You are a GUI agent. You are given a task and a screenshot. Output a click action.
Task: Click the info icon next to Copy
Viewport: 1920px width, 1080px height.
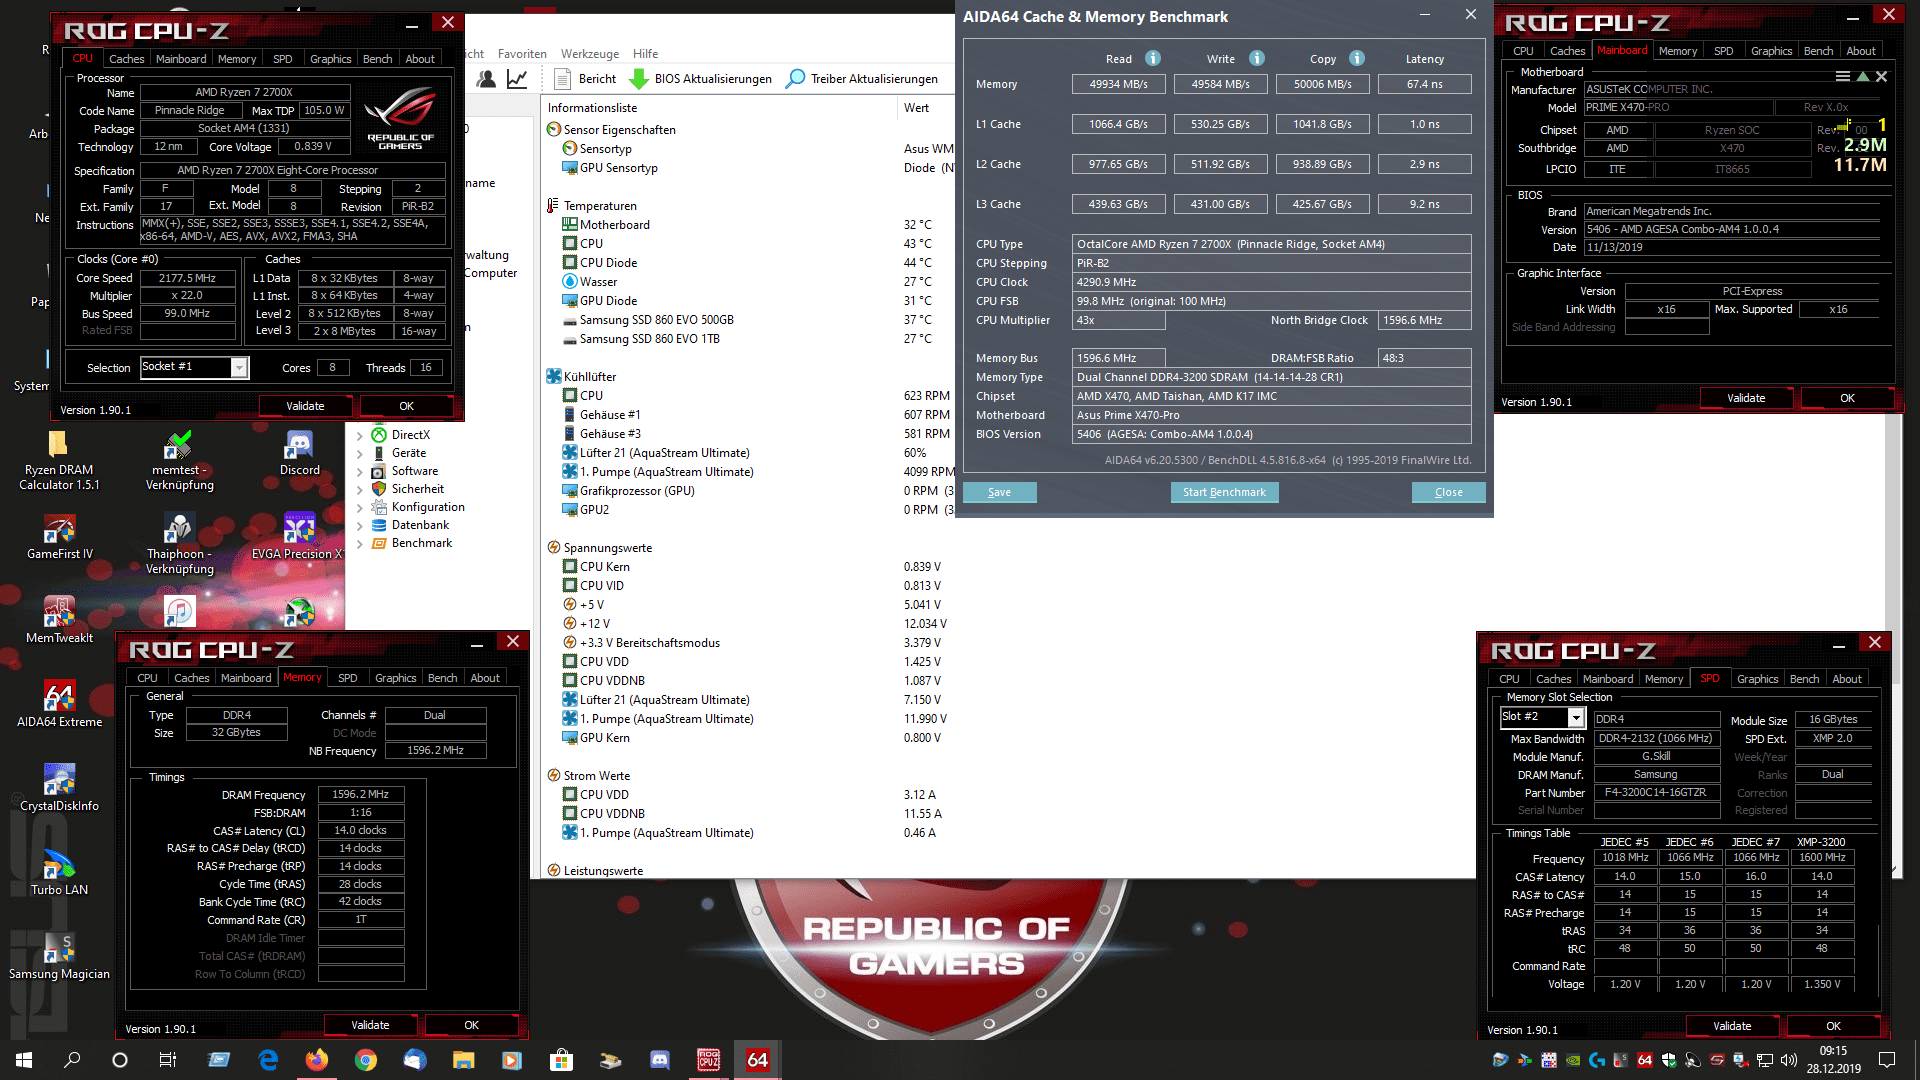1357,58
